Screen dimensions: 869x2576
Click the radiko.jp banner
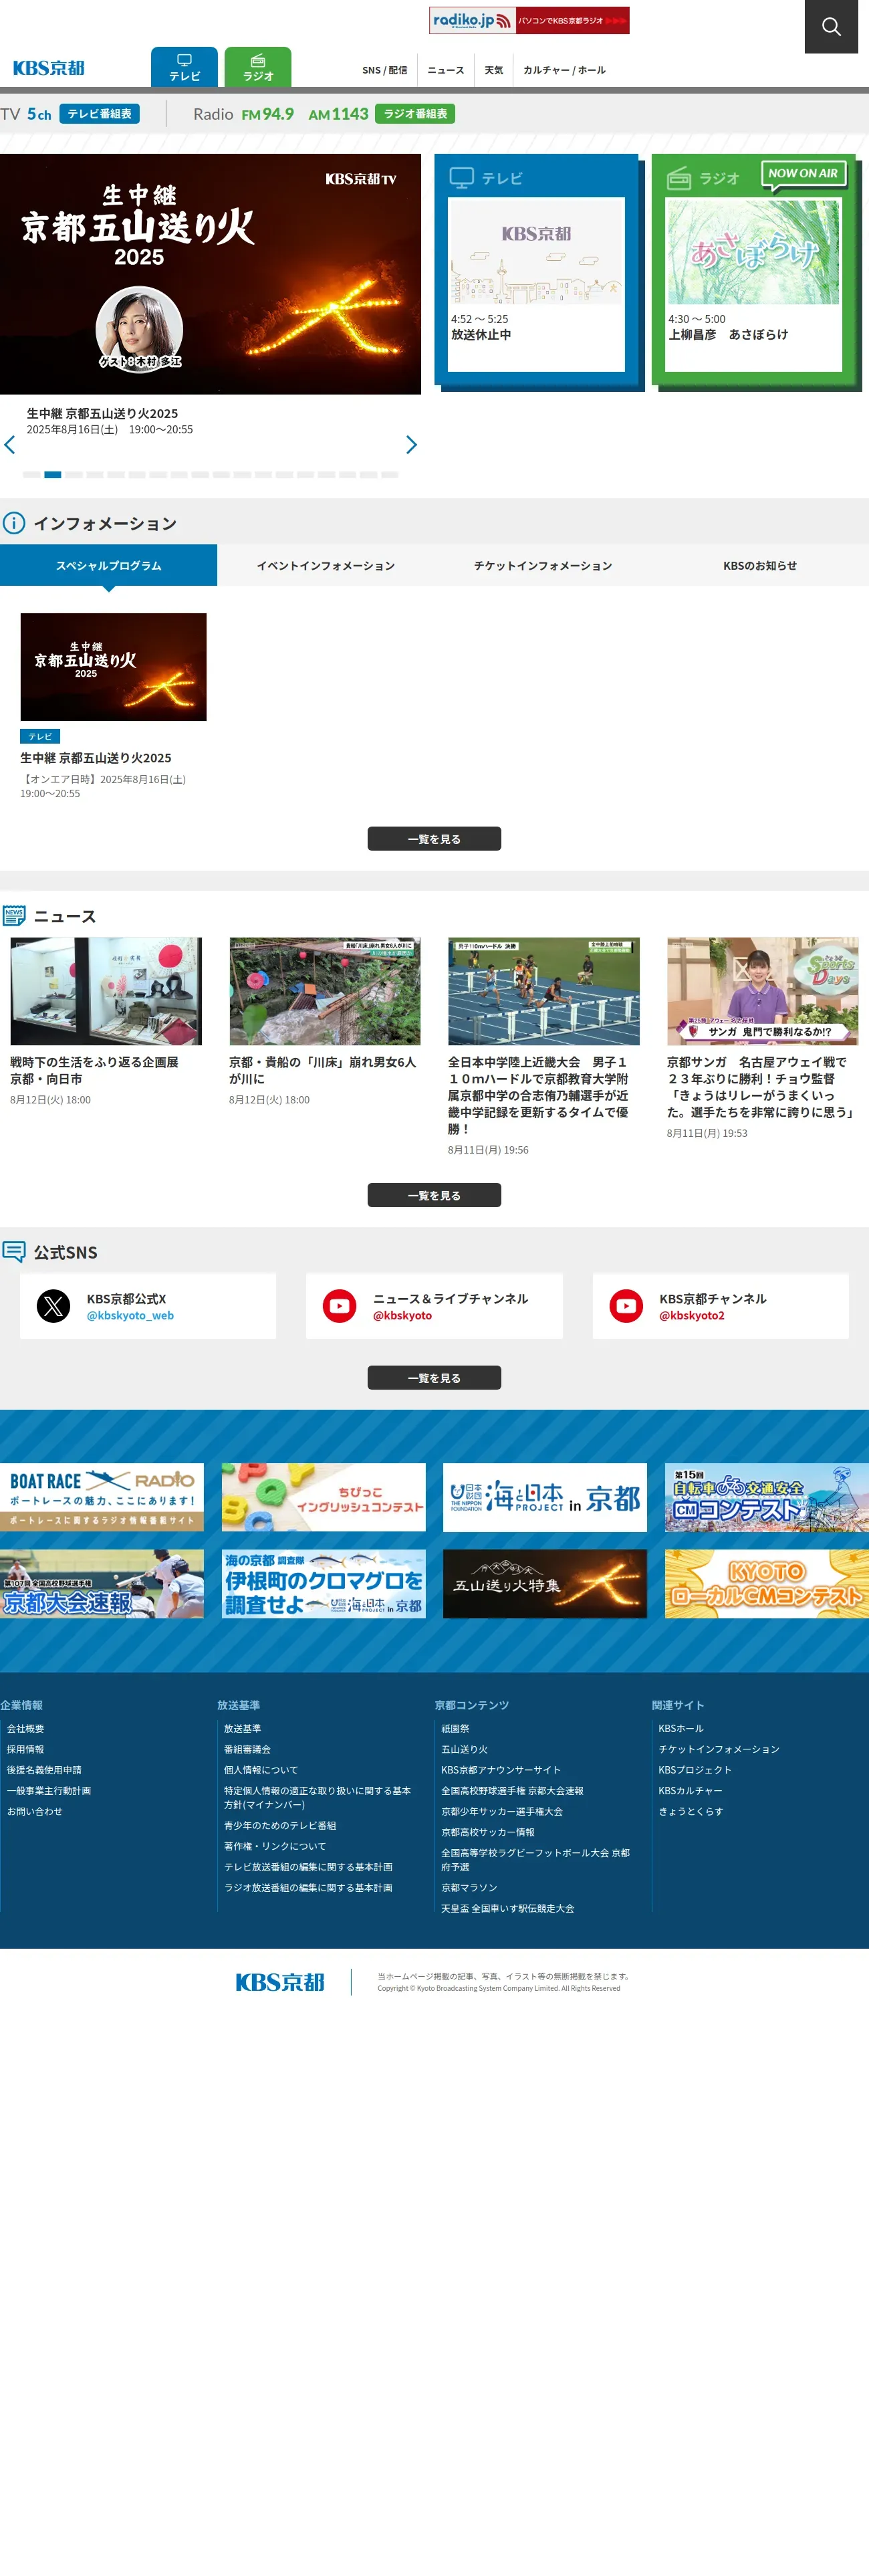(x=529, y=20)
